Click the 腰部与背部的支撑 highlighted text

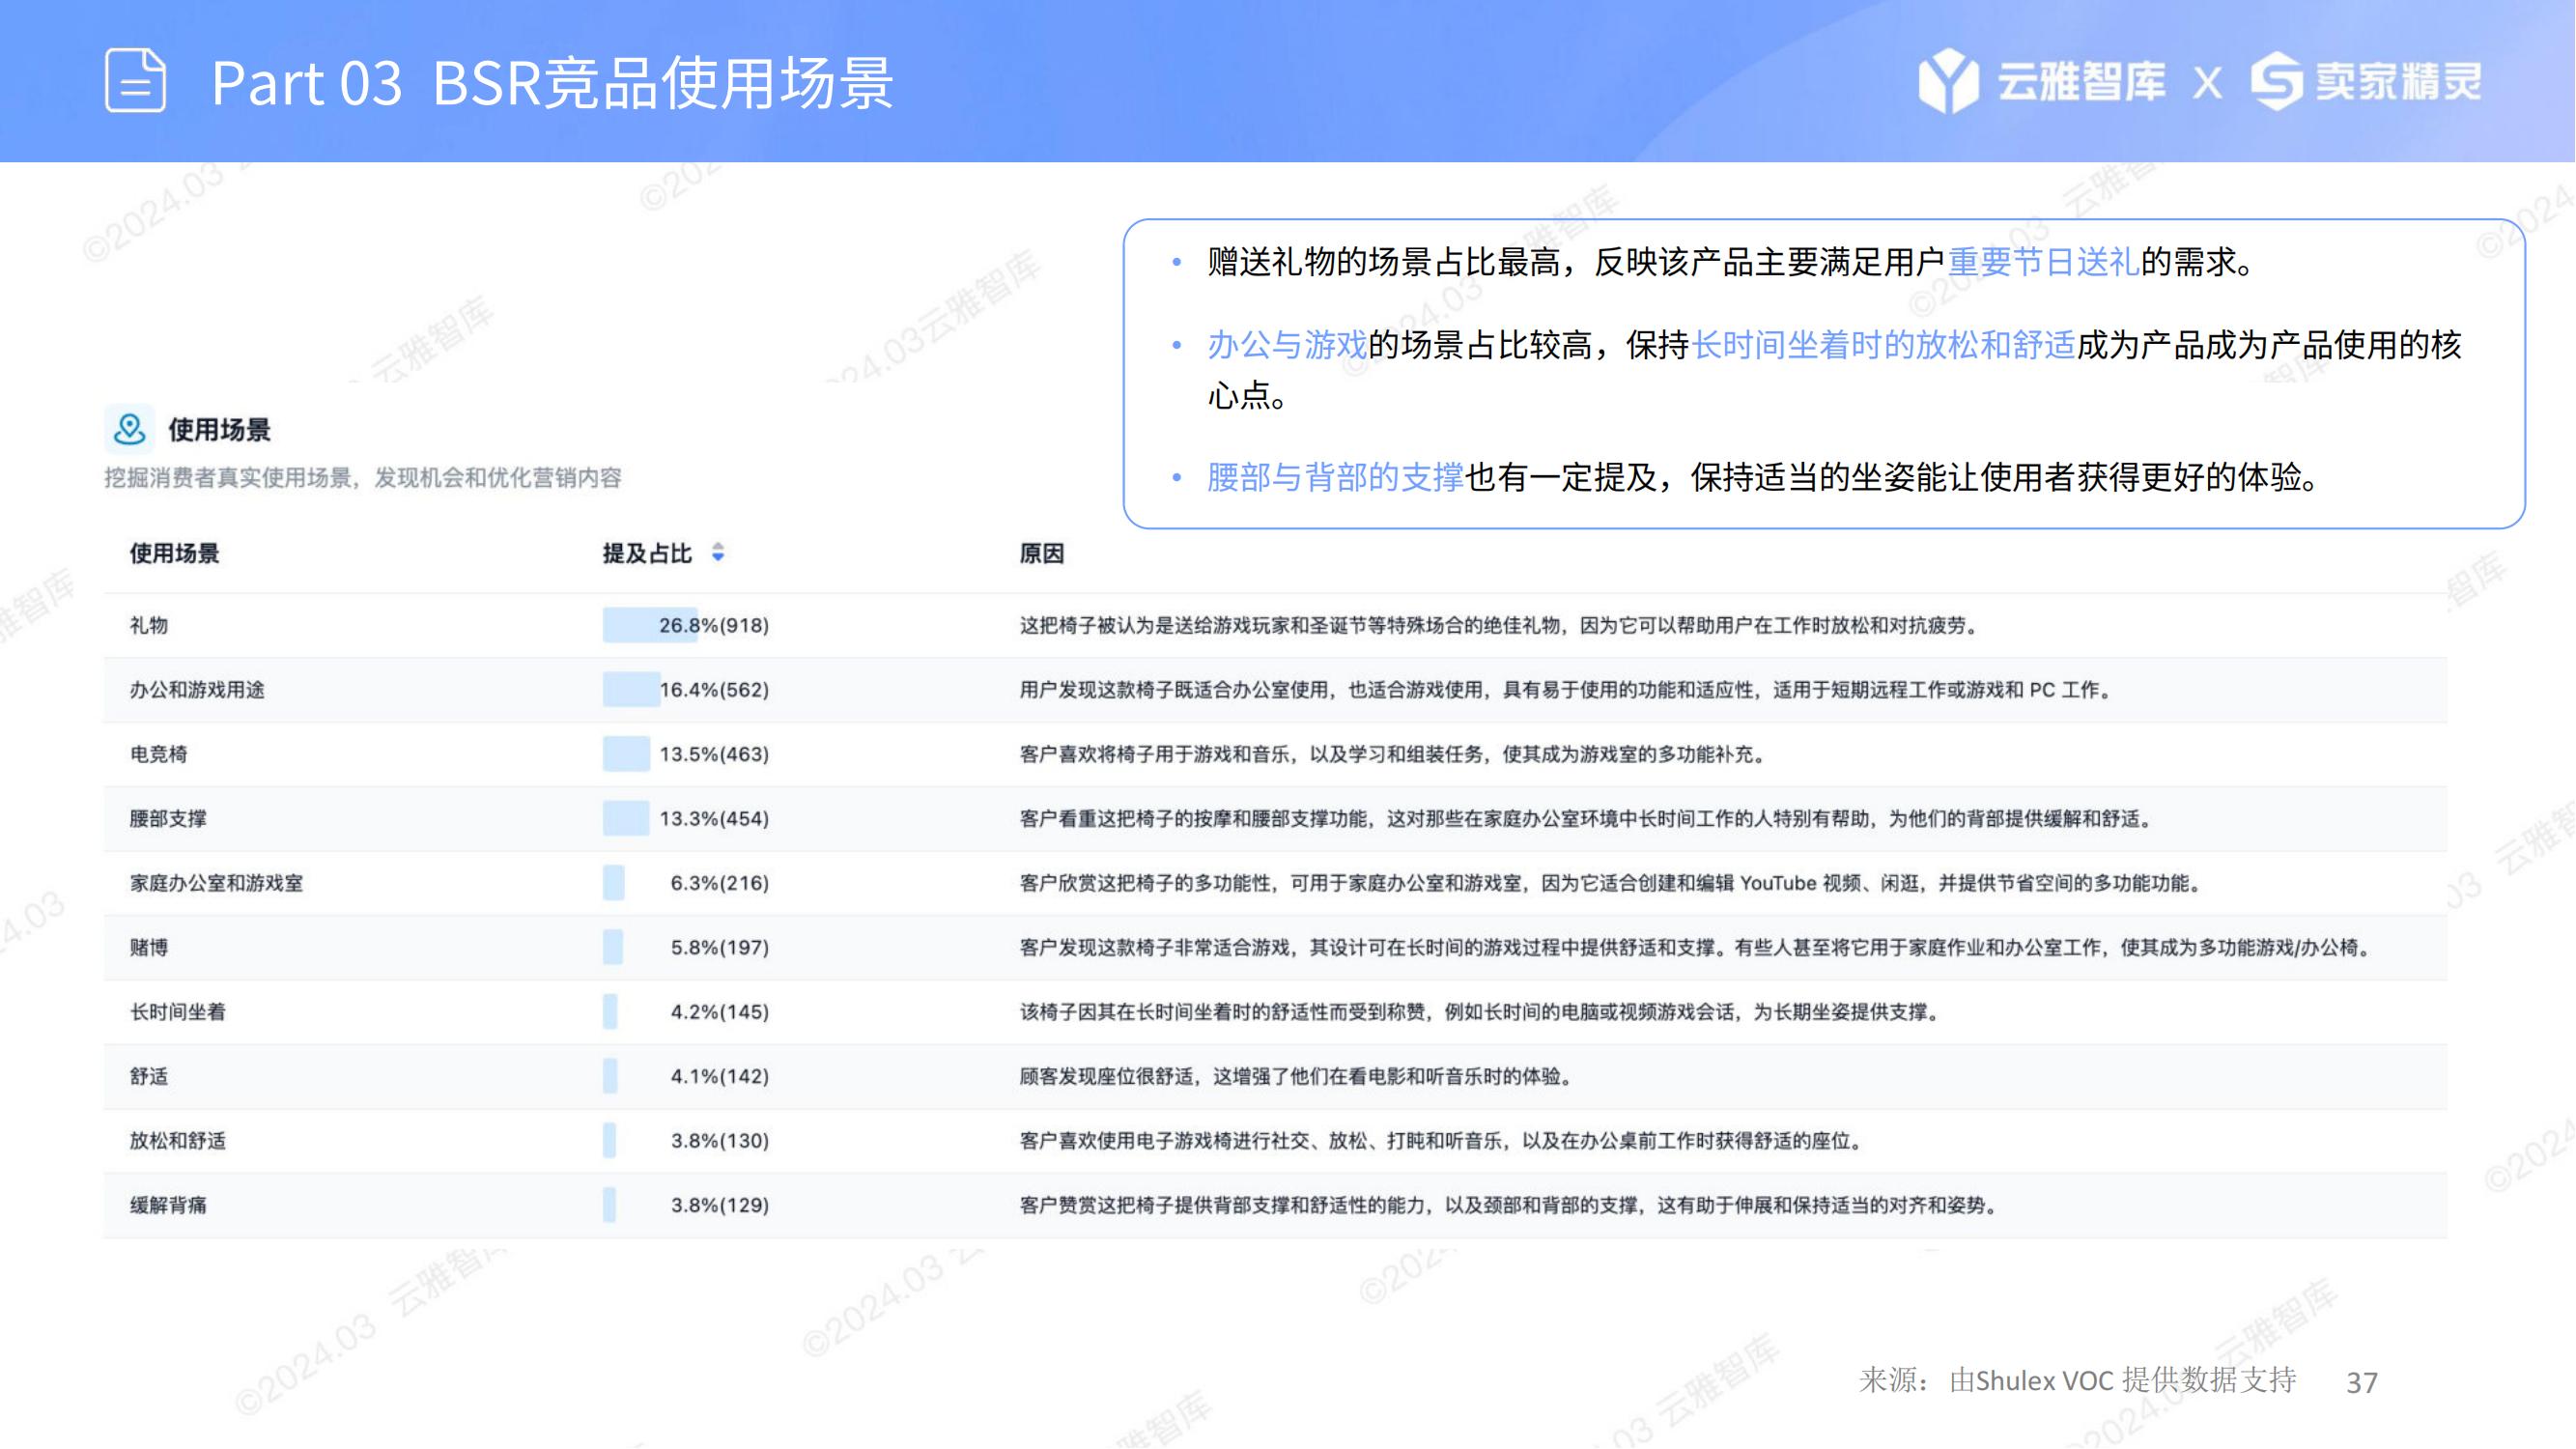coord(1335,477)
